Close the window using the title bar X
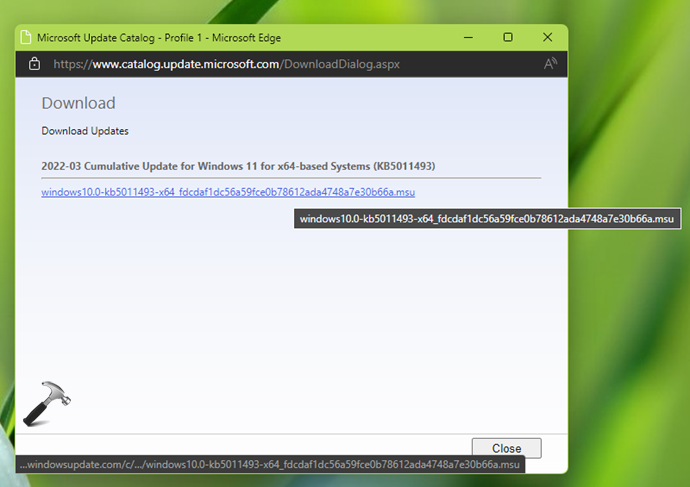This screenshot has width=690, height=487. click(x=548, y=37)
